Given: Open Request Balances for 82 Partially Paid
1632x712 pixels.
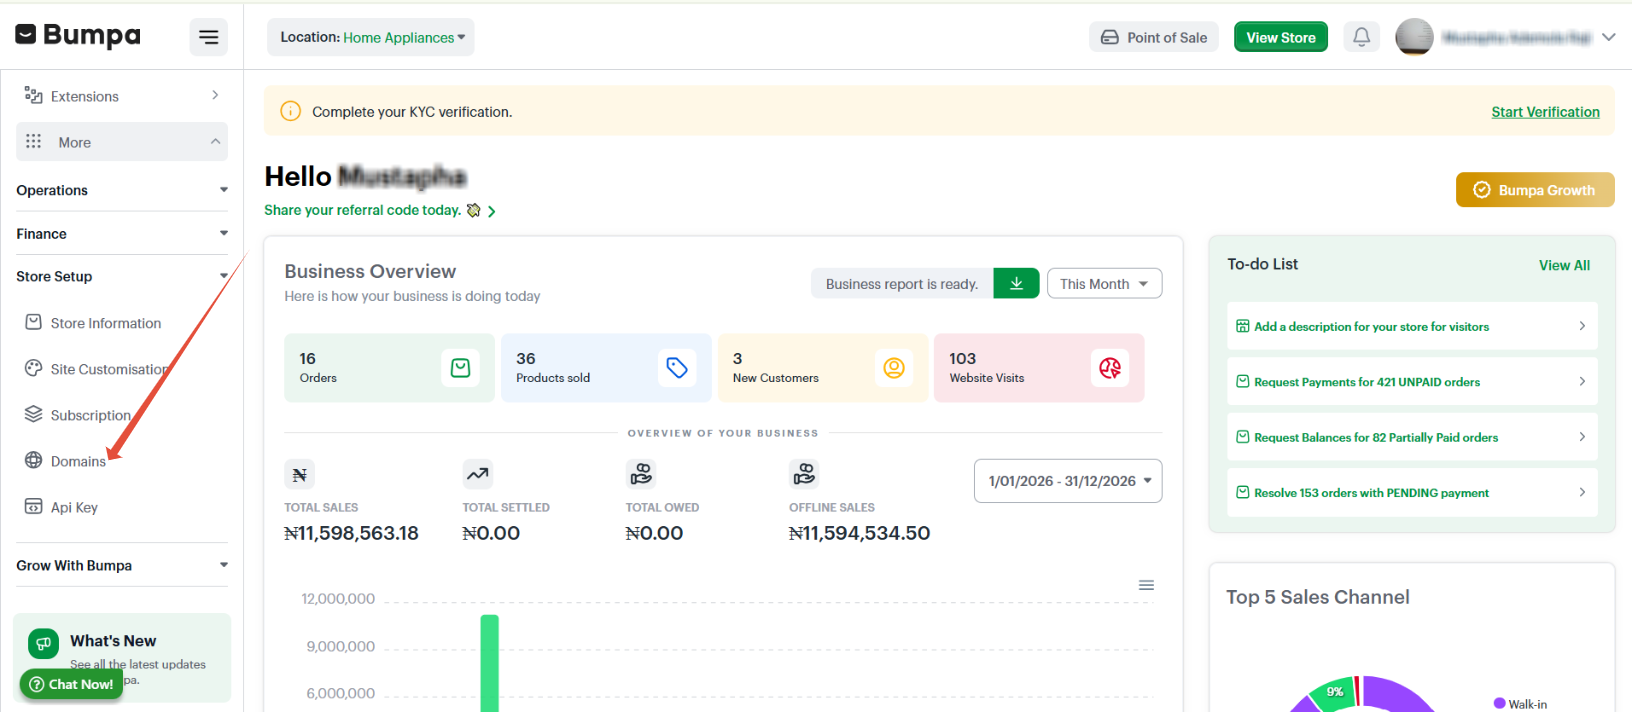Looking at the screenshot, I should (x=1412, y=437).
